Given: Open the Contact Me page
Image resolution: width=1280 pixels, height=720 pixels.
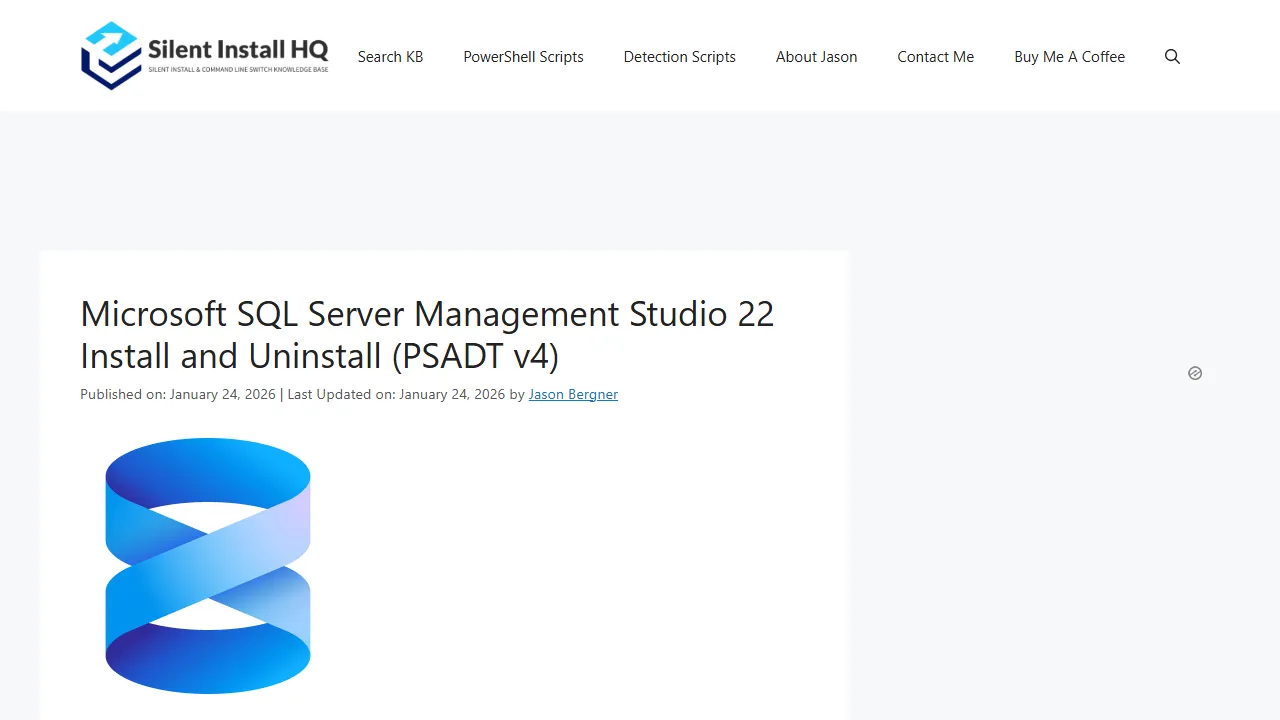Looking at the screenshot, I should (935, 57).
